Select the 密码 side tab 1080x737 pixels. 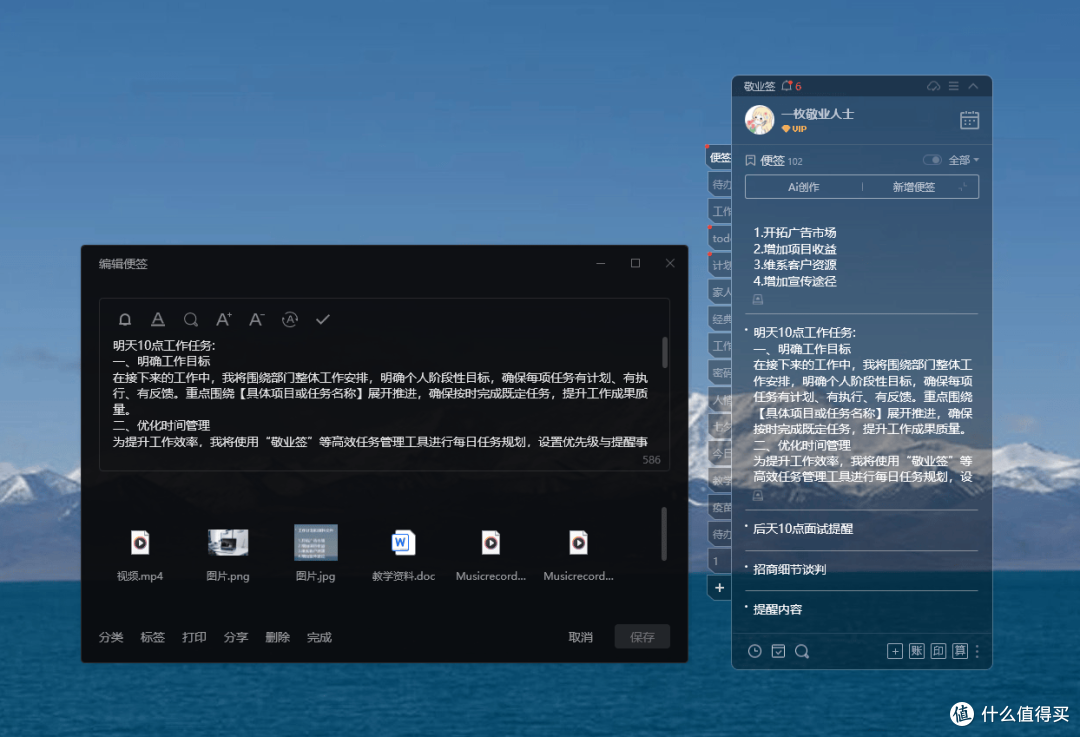(x=720, y=373)
